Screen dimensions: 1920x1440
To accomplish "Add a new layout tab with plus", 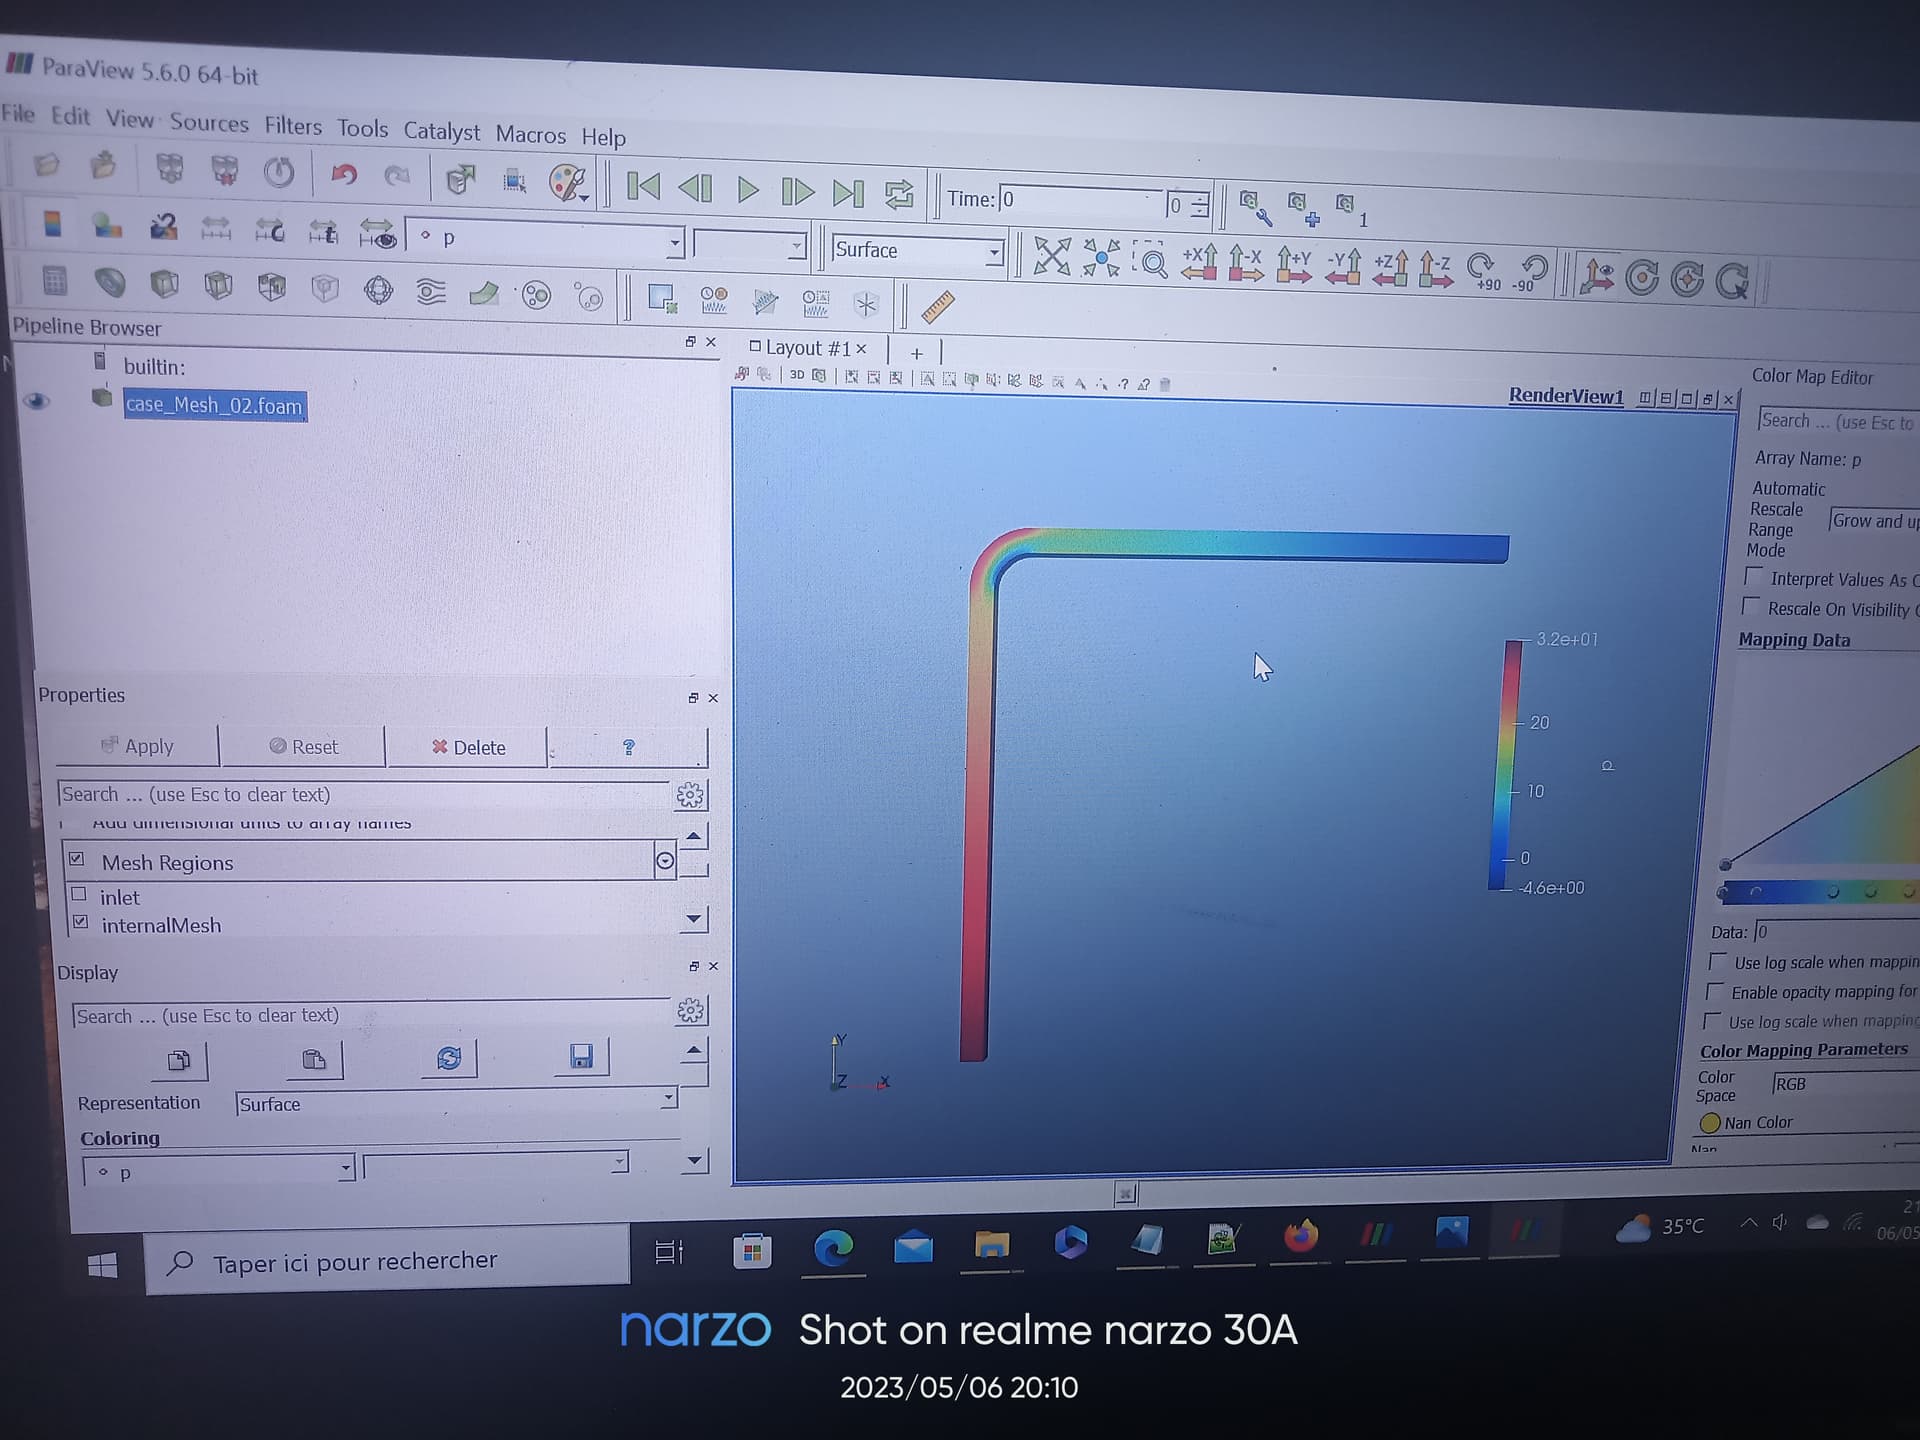I will [x=916, y=353].
